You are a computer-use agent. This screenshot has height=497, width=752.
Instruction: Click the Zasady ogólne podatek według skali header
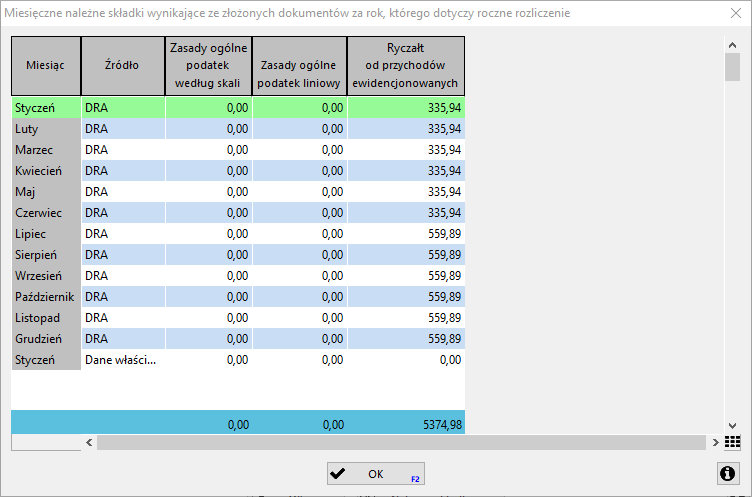(208, 66)
